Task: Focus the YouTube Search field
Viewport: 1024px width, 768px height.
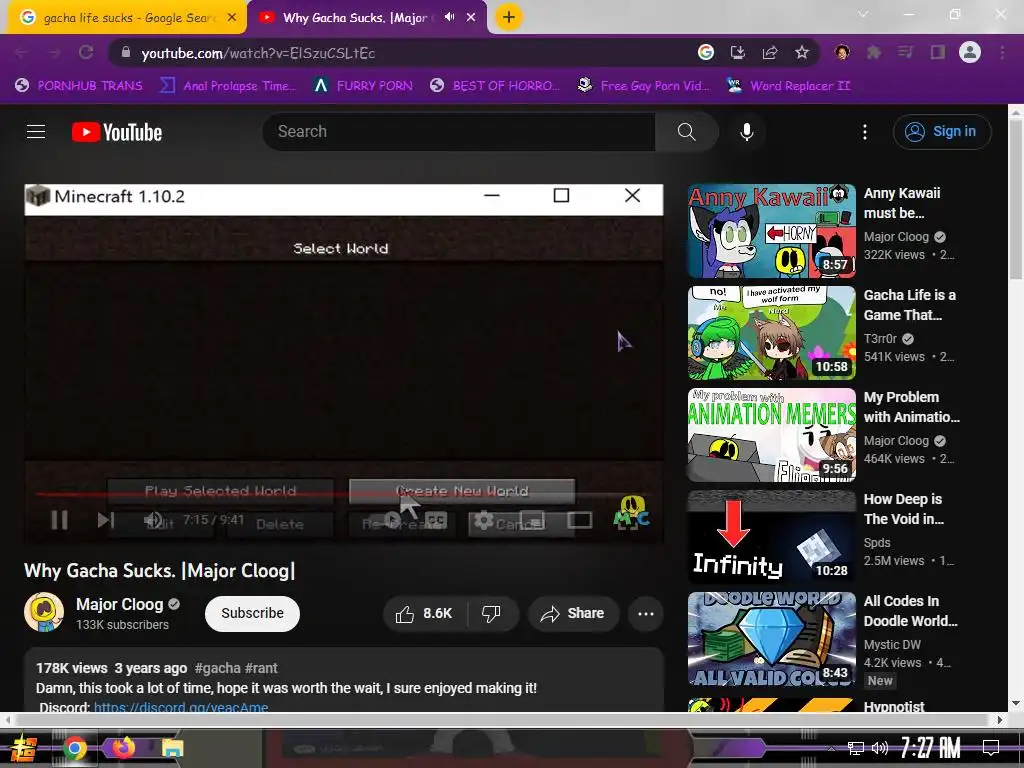Action: point(458,132)
